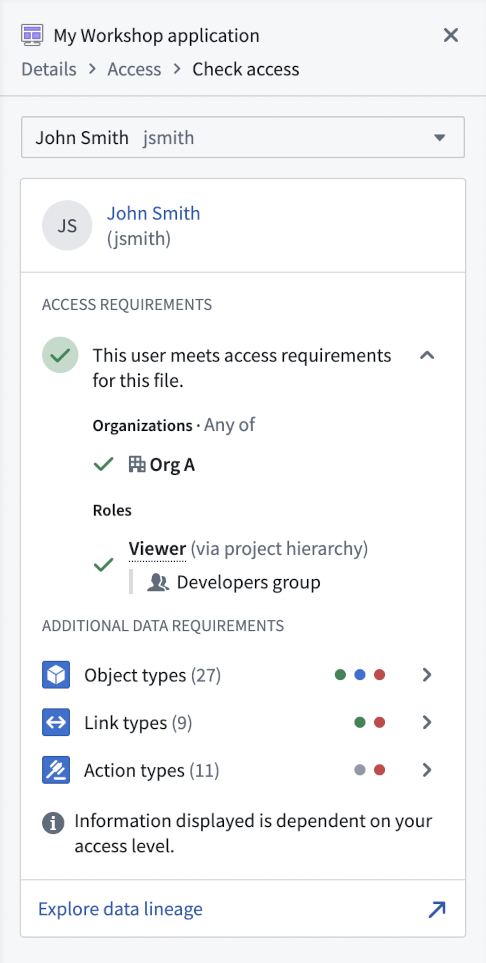486x963 pixels.
Task: Click the checkmark beside Org A
Action: tap(103, 464)
